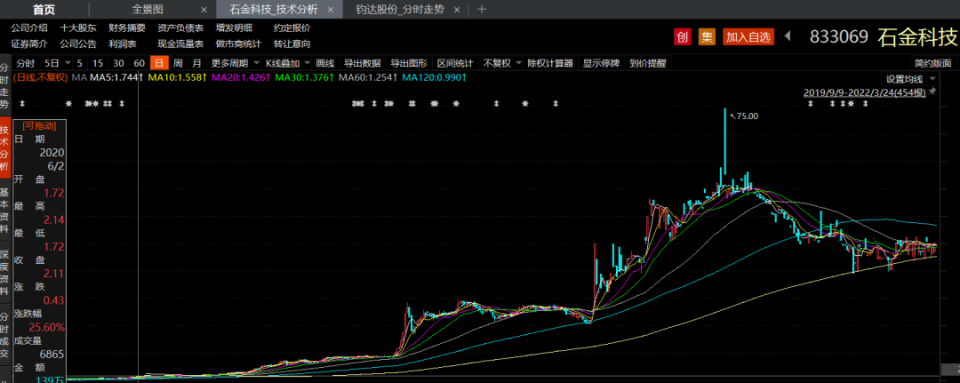The image size is (960, 383).
Task: Select the 分时 period button
Action: [26, 63]
